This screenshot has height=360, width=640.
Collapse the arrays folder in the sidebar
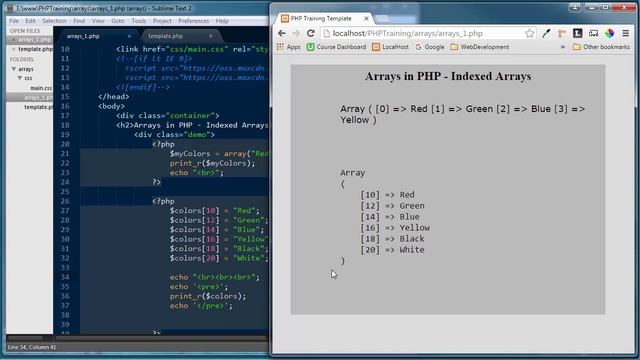pyautogui.click(x=14, y=69)
